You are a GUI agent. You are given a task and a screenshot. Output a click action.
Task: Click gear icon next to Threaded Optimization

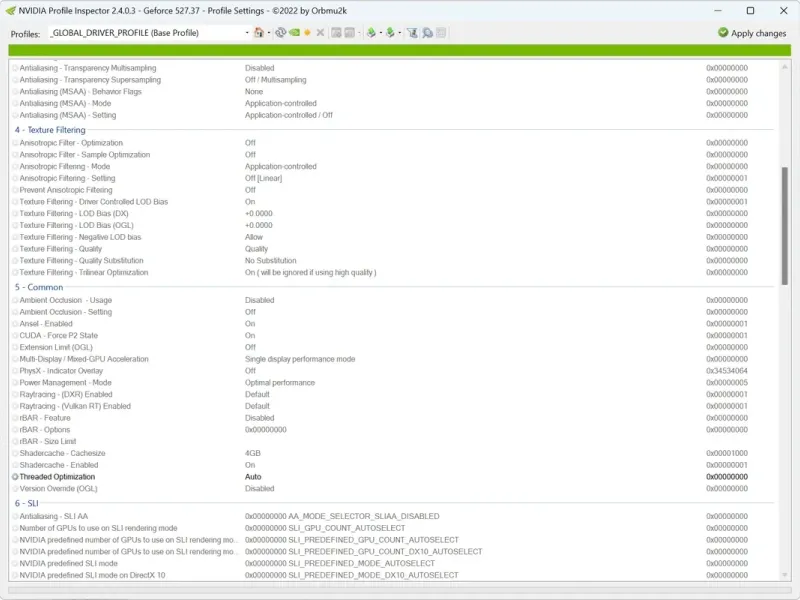point(15,477)
